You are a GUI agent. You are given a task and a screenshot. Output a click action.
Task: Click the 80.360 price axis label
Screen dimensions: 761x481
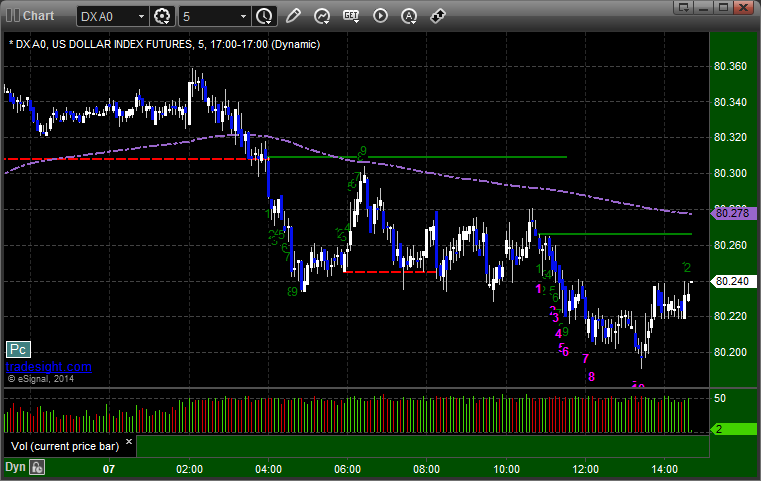730,66
